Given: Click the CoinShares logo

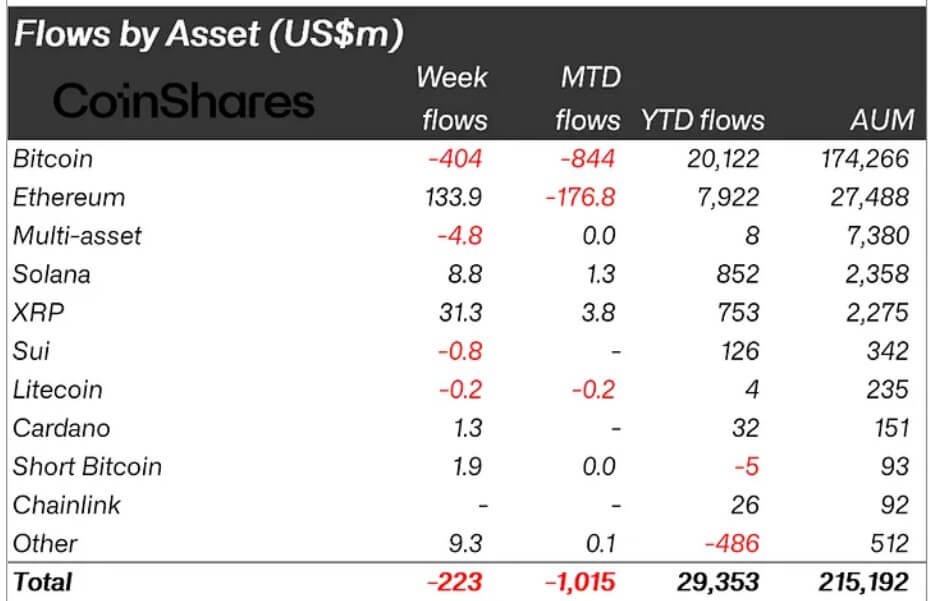Looking at the screenshot, I should (x=184, y=100).
